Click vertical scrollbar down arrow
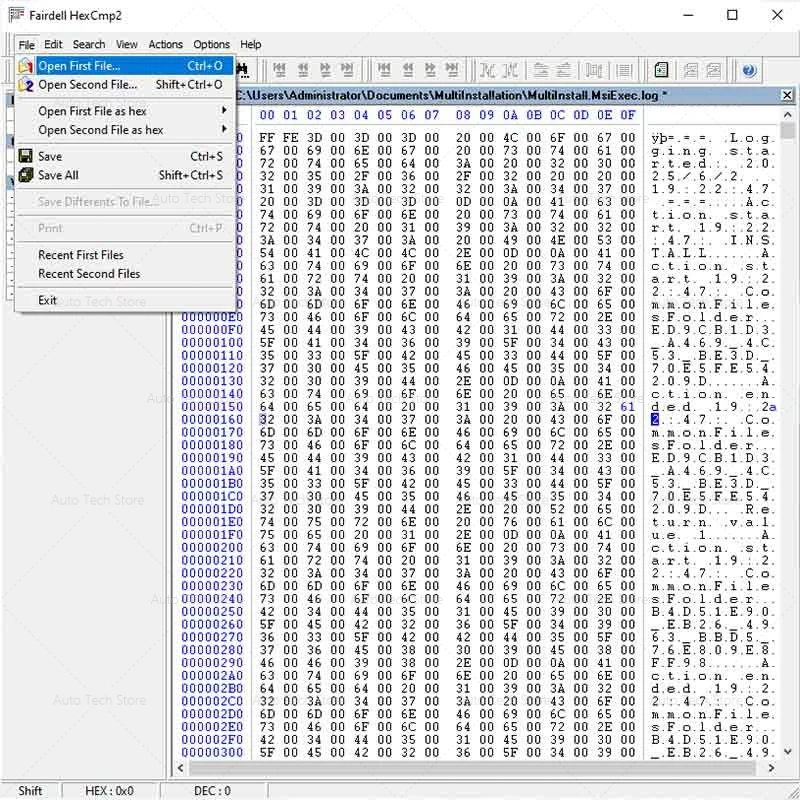Screen dimensions: 800x800 point(788,752)
